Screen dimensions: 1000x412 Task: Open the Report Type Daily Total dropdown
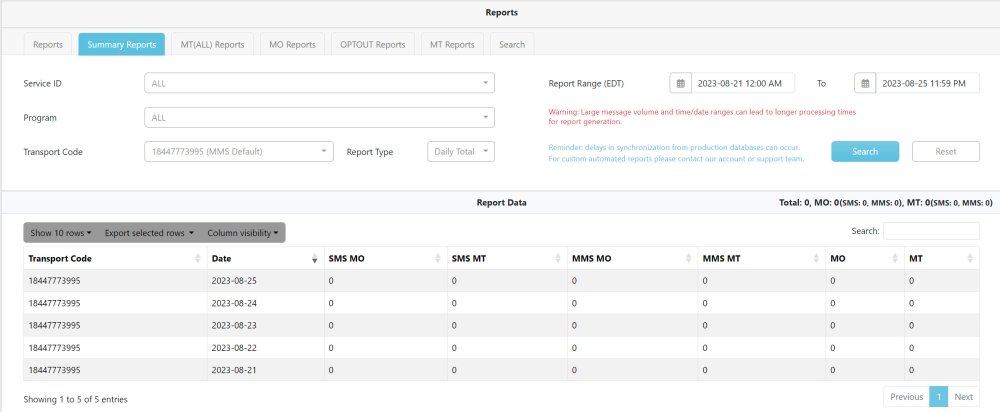click(460, 152)
